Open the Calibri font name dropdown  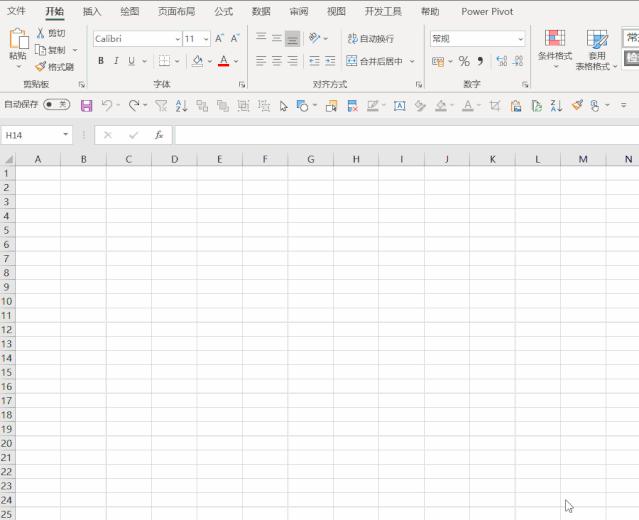click(x=178, y=39)
